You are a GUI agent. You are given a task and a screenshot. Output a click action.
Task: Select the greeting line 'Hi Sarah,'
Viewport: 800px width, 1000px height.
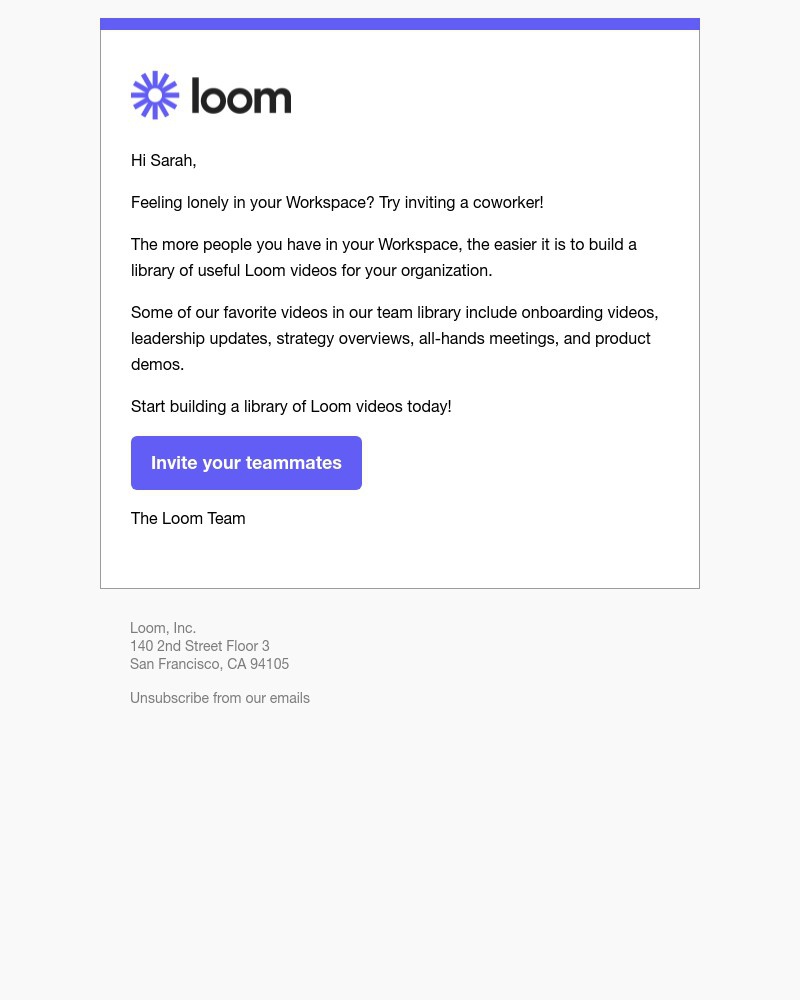click(163, 160)
